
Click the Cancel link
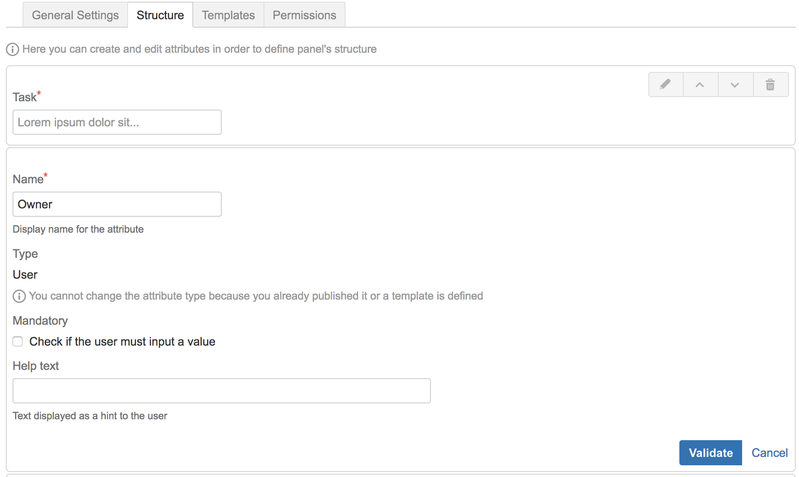pyautogui.click(x=769, y=453)
